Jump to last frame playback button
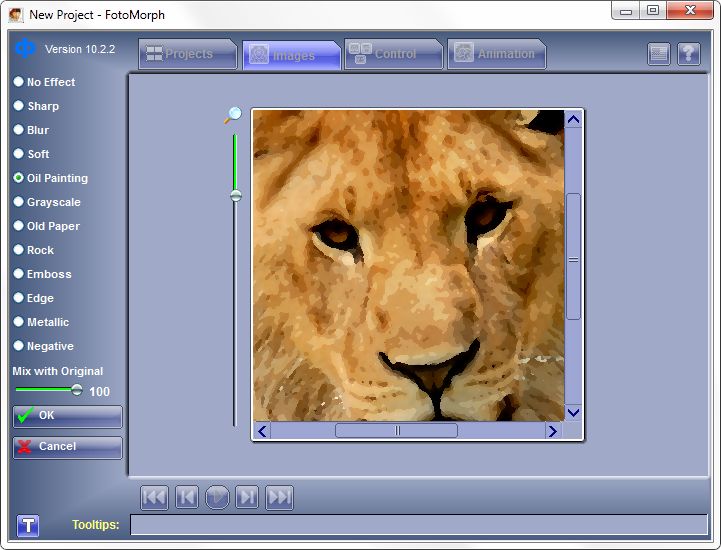721x550 pixels. 280,498
